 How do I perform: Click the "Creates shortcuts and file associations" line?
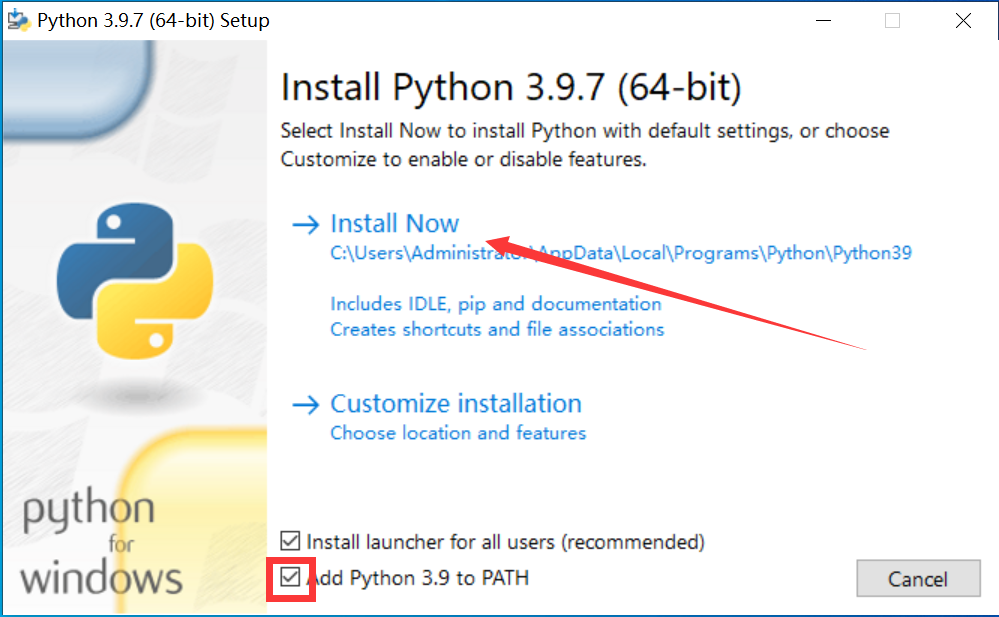pos(497,329)
